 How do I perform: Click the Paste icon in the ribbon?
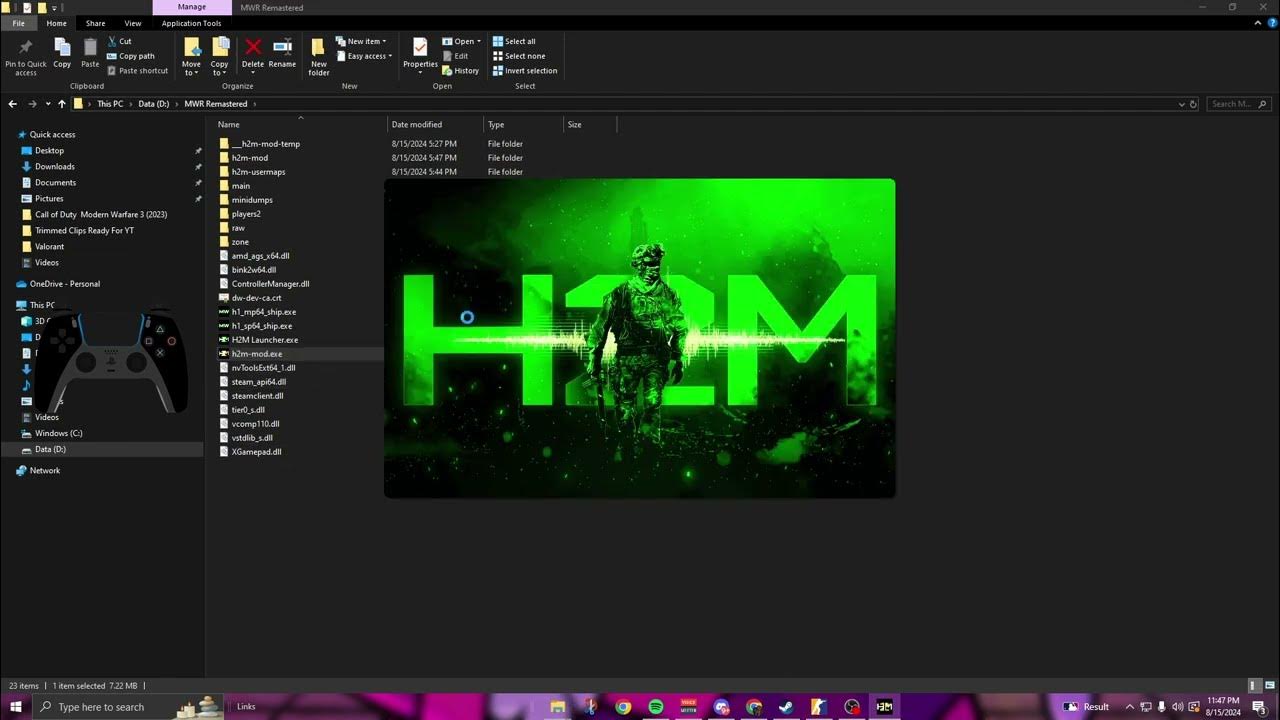(x=90, y=47)
